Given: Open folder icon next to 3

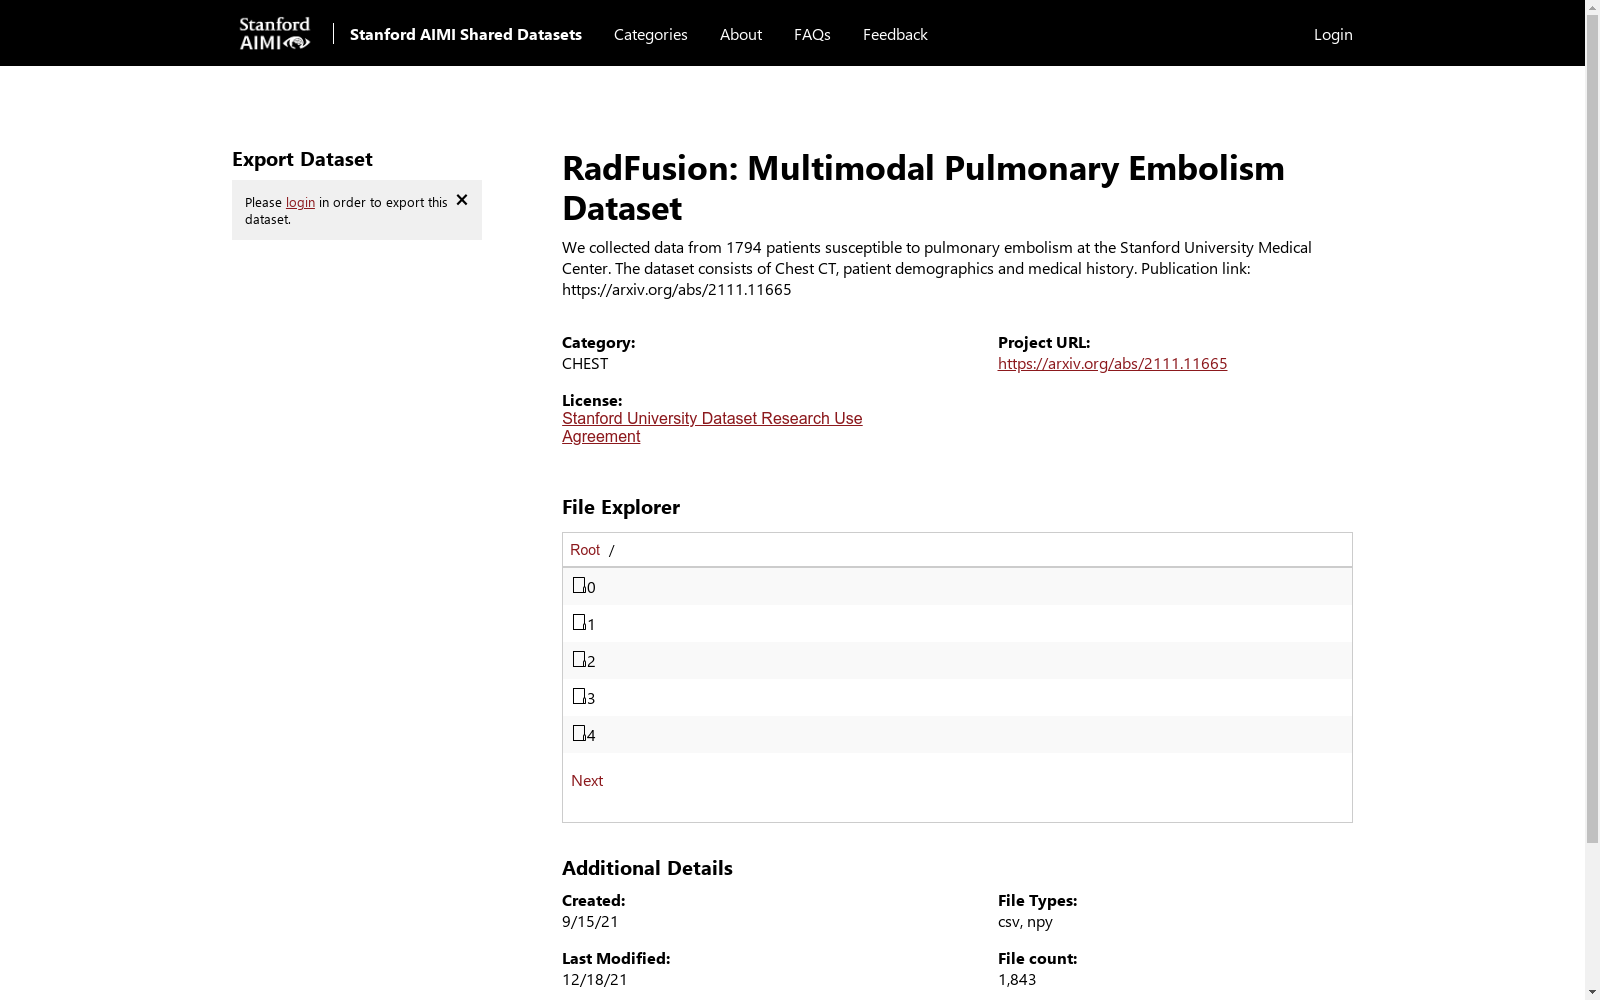Looking at the screenshot, I should (579, 696).
